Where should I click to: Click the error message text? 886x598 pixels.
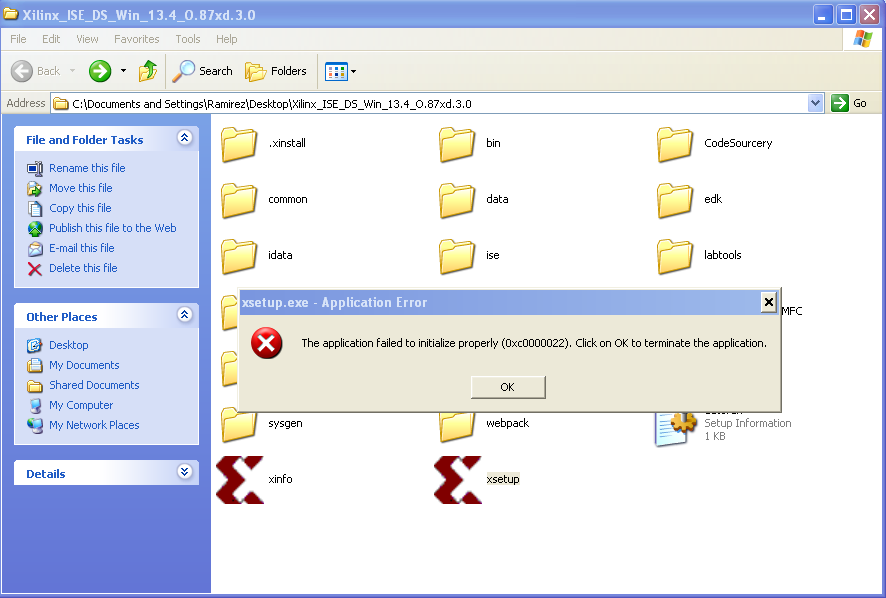pyautogui.click(x=534, y=343)
